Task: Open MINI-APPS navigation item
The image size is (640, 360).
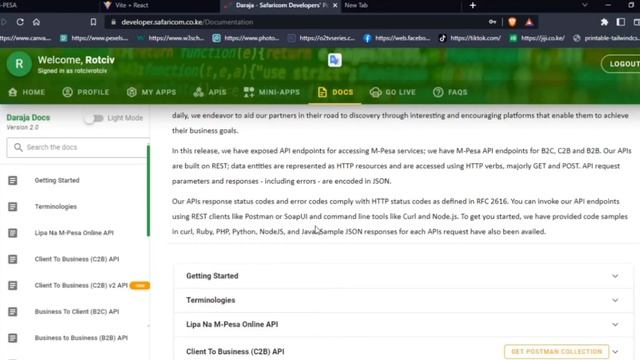Action: (x=271, y=92)
